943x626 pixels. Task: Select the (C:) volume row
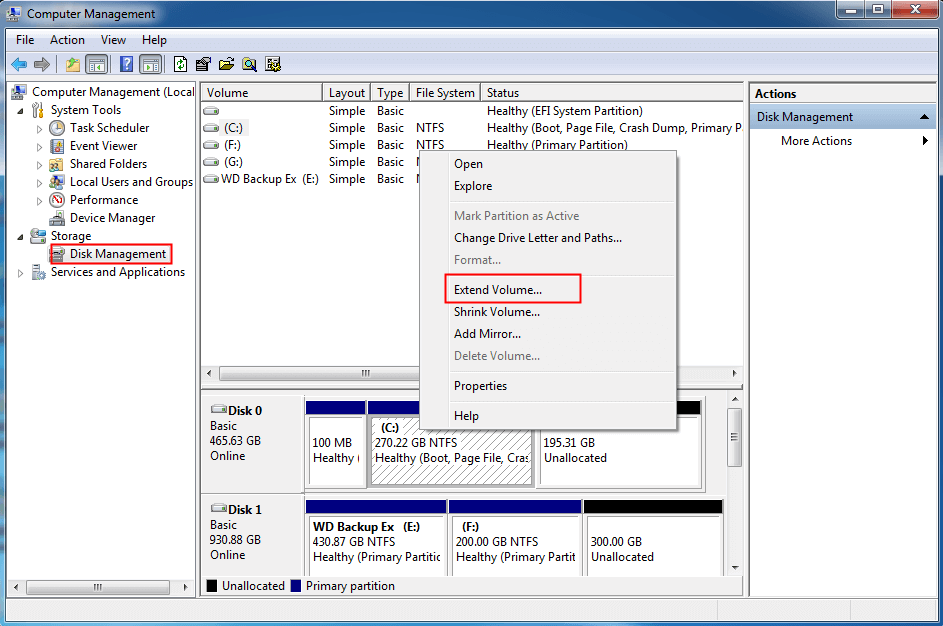pos(472,127)
